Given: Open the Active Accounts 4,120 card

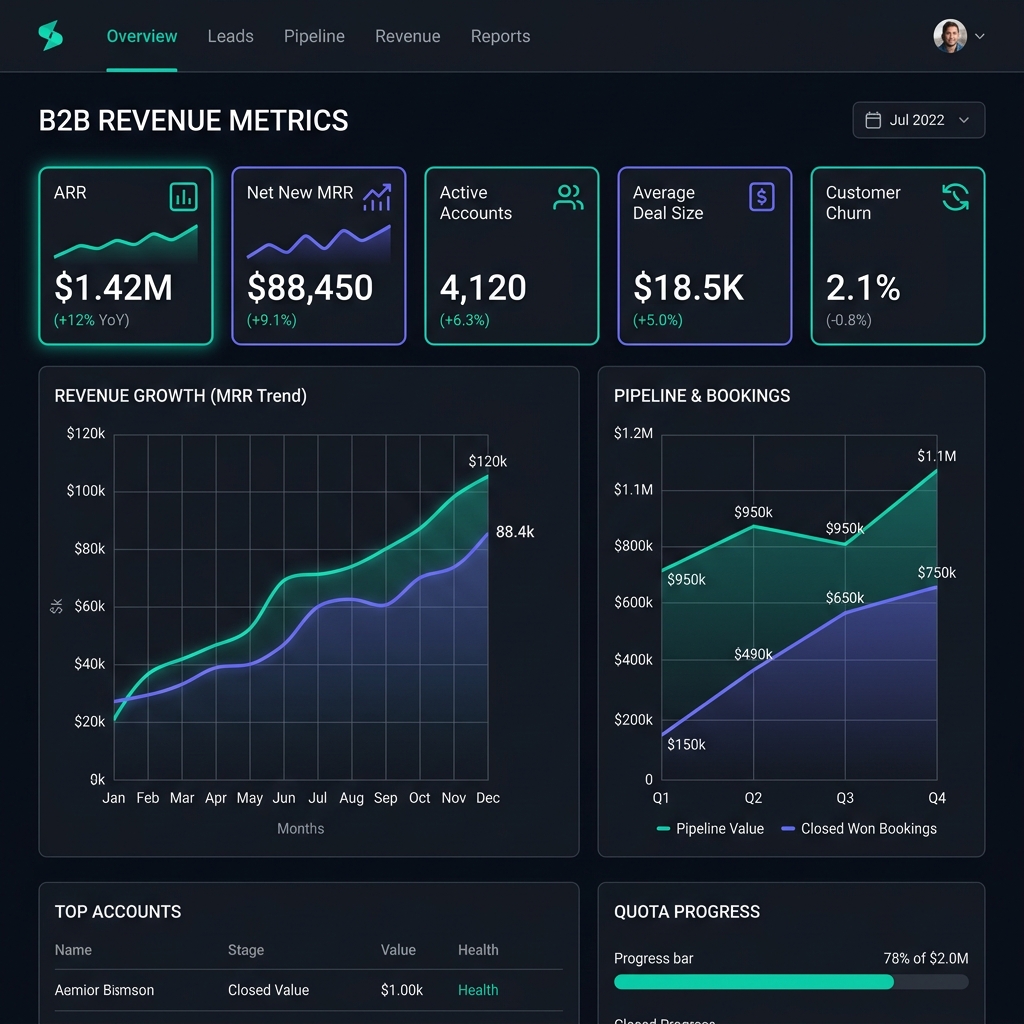Looking at the screenshot, I should coord(512,256).
